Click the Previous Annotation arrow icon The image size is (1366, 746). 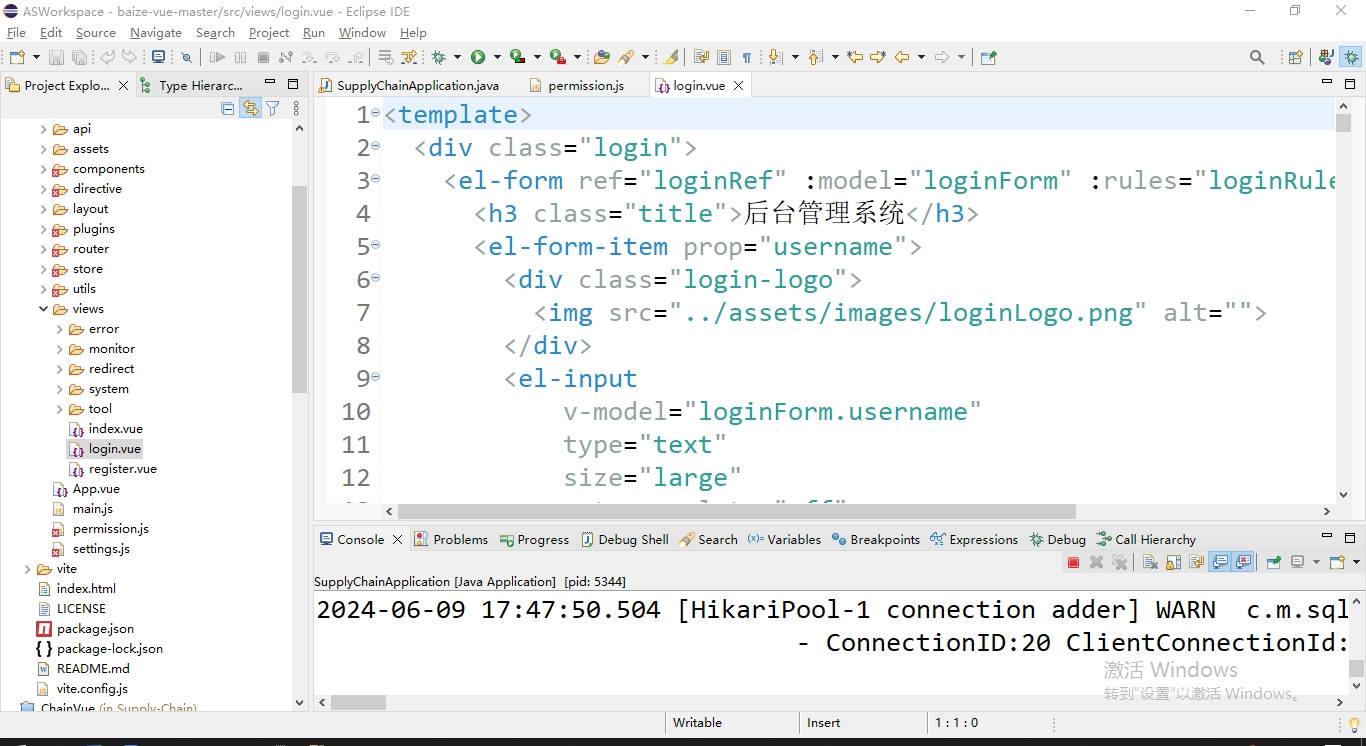[x=814, y=57]
